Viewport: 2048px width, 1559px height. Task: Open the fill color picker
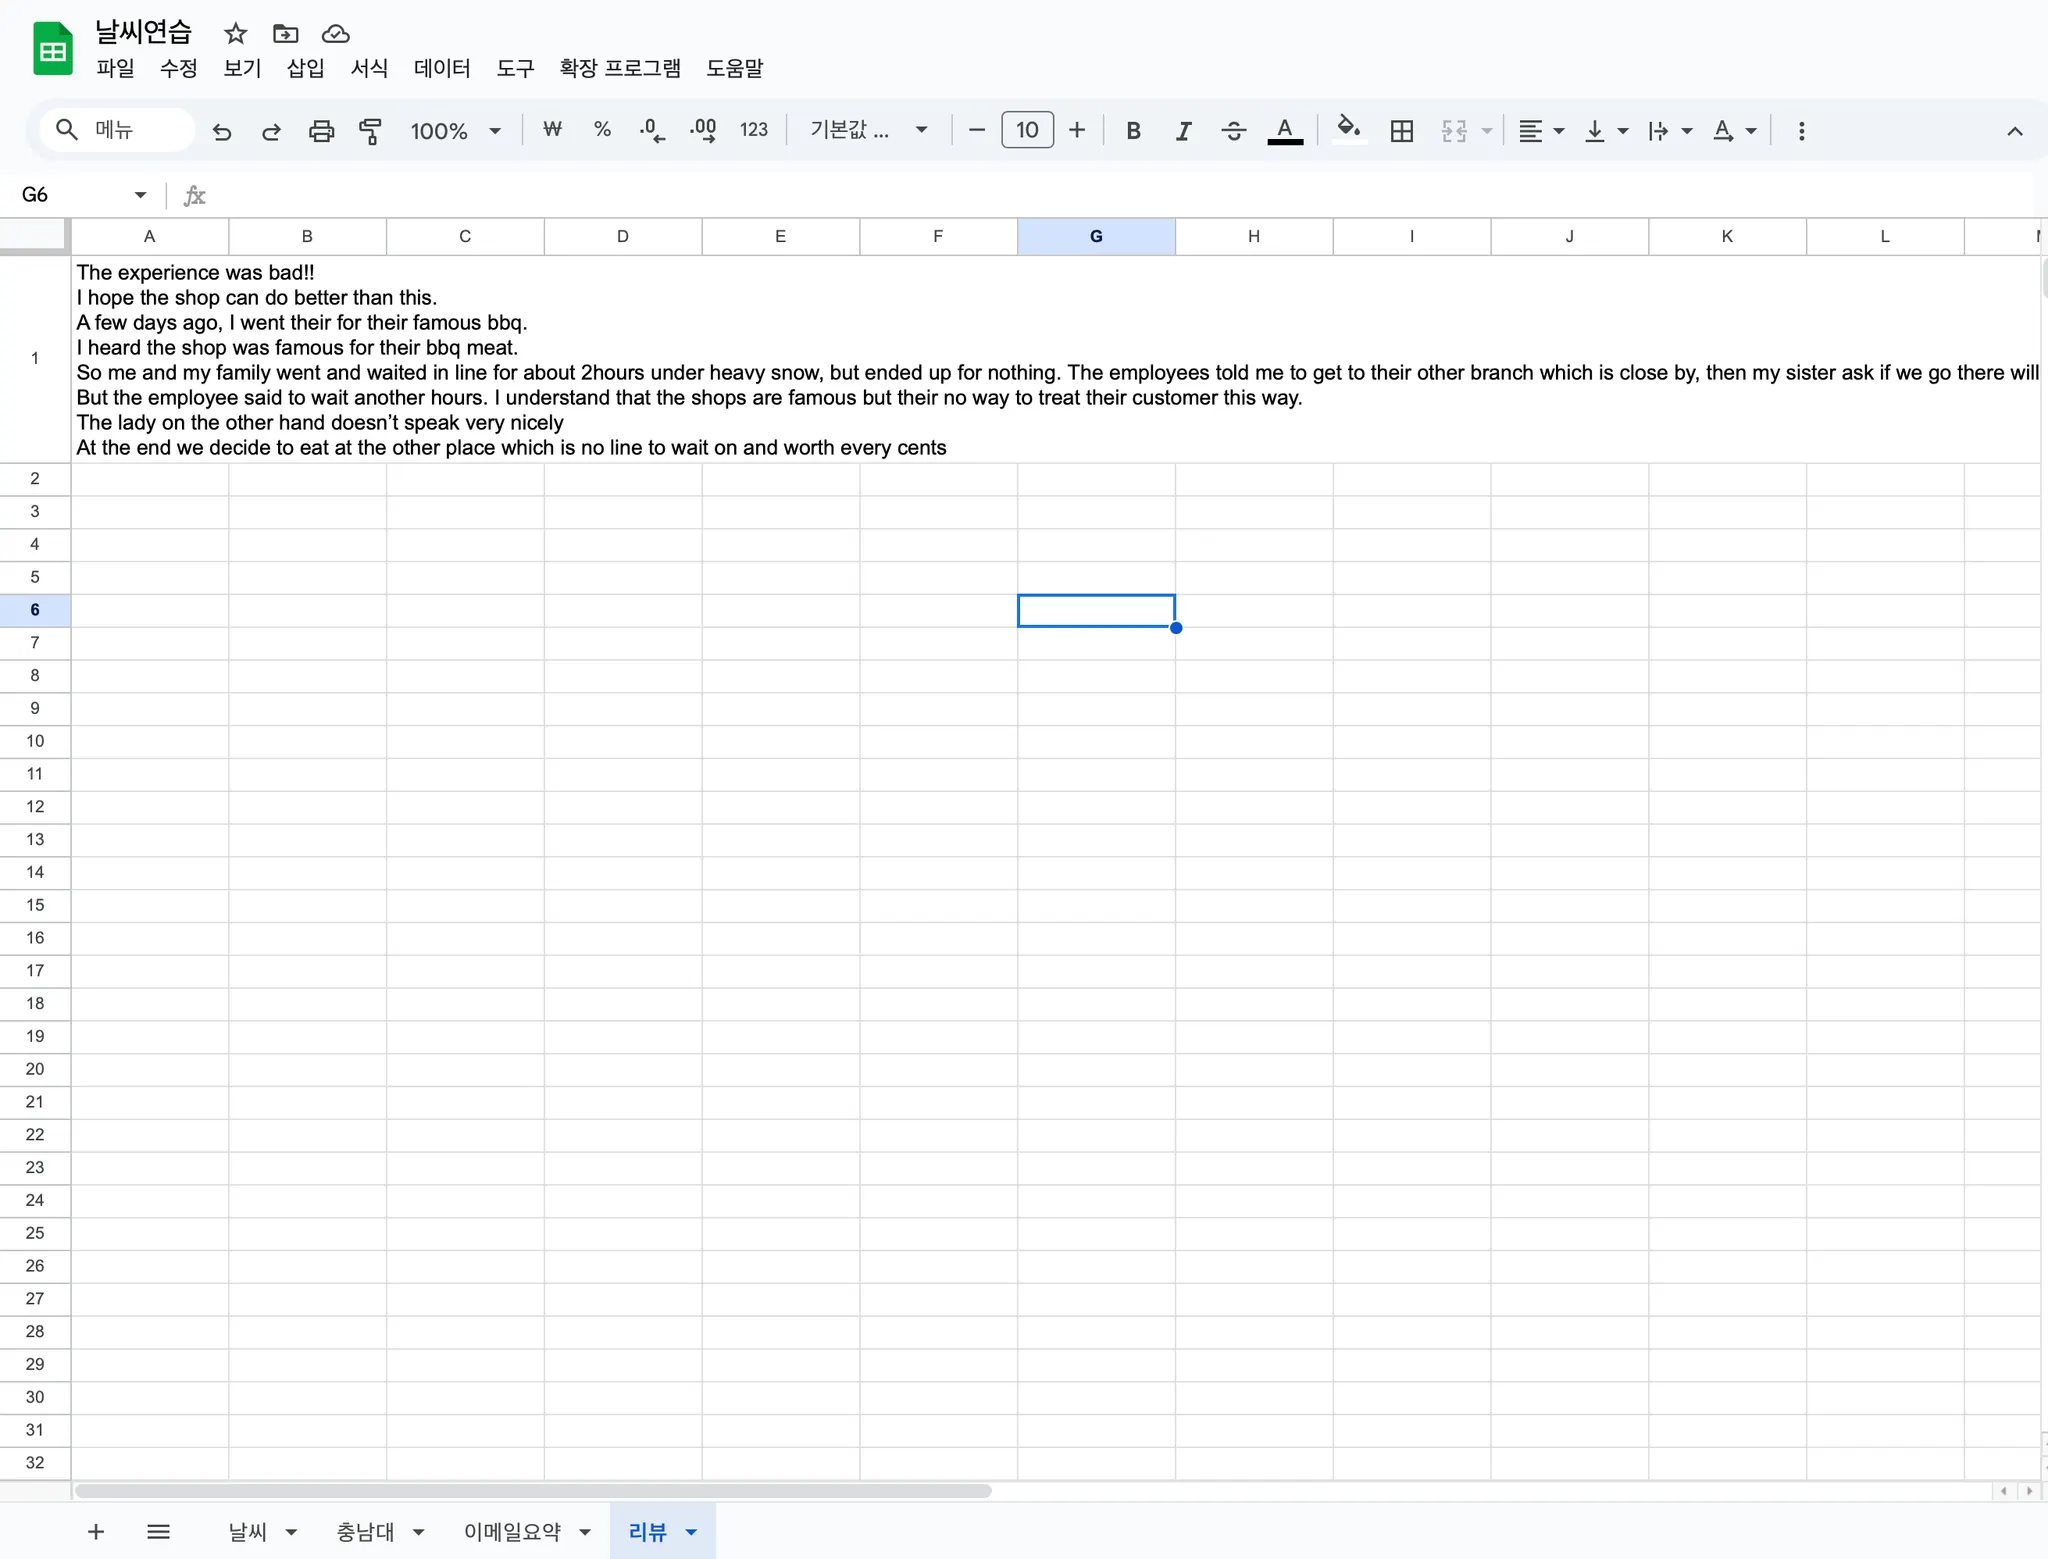coord(1348,131)
